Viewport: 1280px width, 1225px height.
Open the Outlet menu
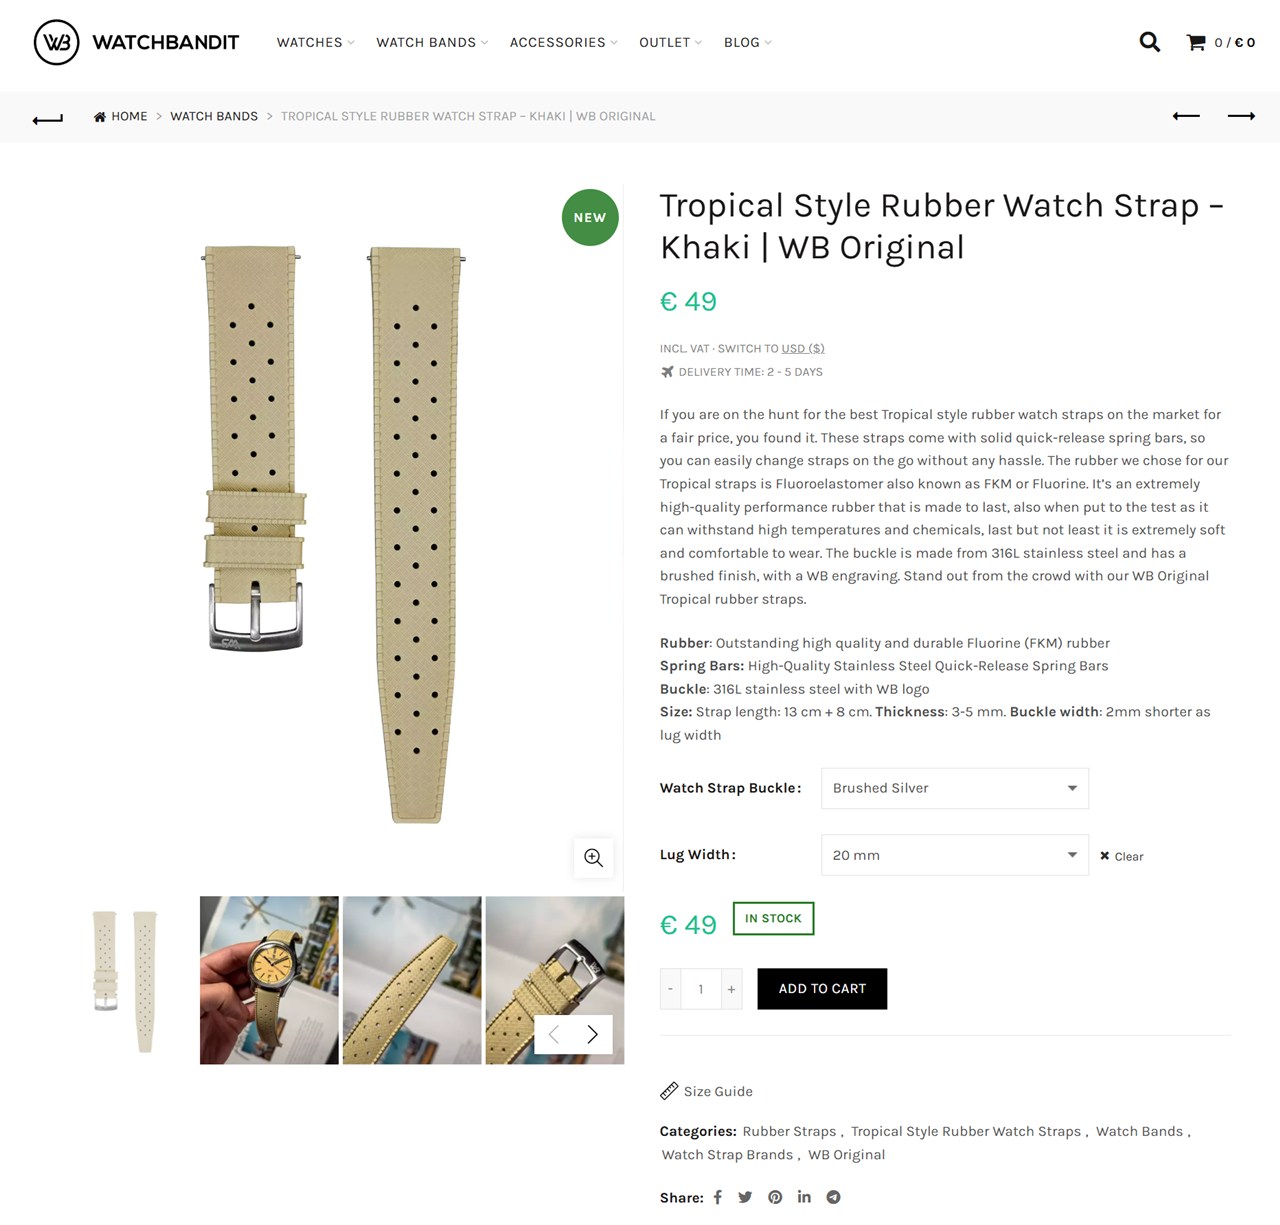pyautogui.click(x=670, y=42)
